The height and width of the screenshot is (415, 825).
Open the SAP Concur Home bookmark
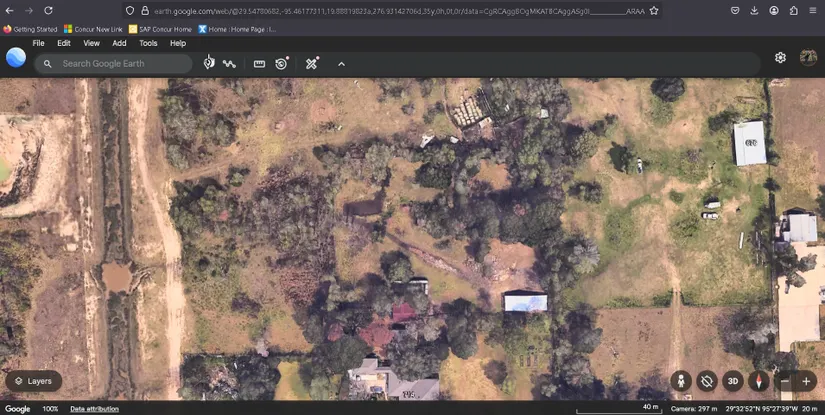[x=160, y=29]
